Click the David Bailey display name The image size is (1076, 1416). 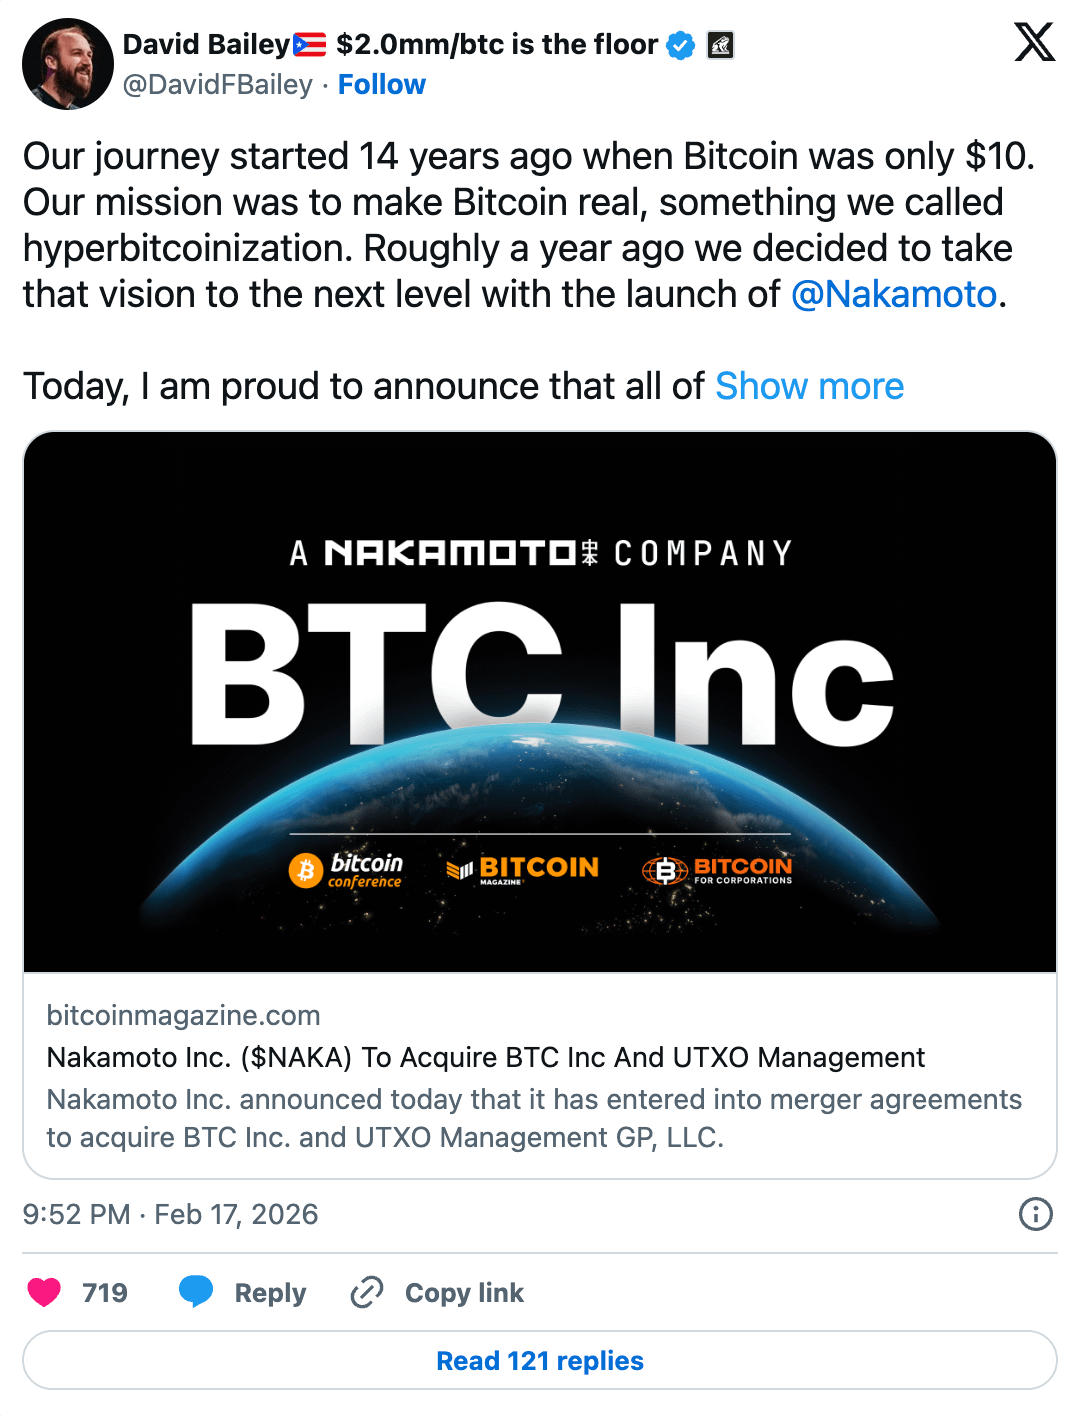pos(206,45)
